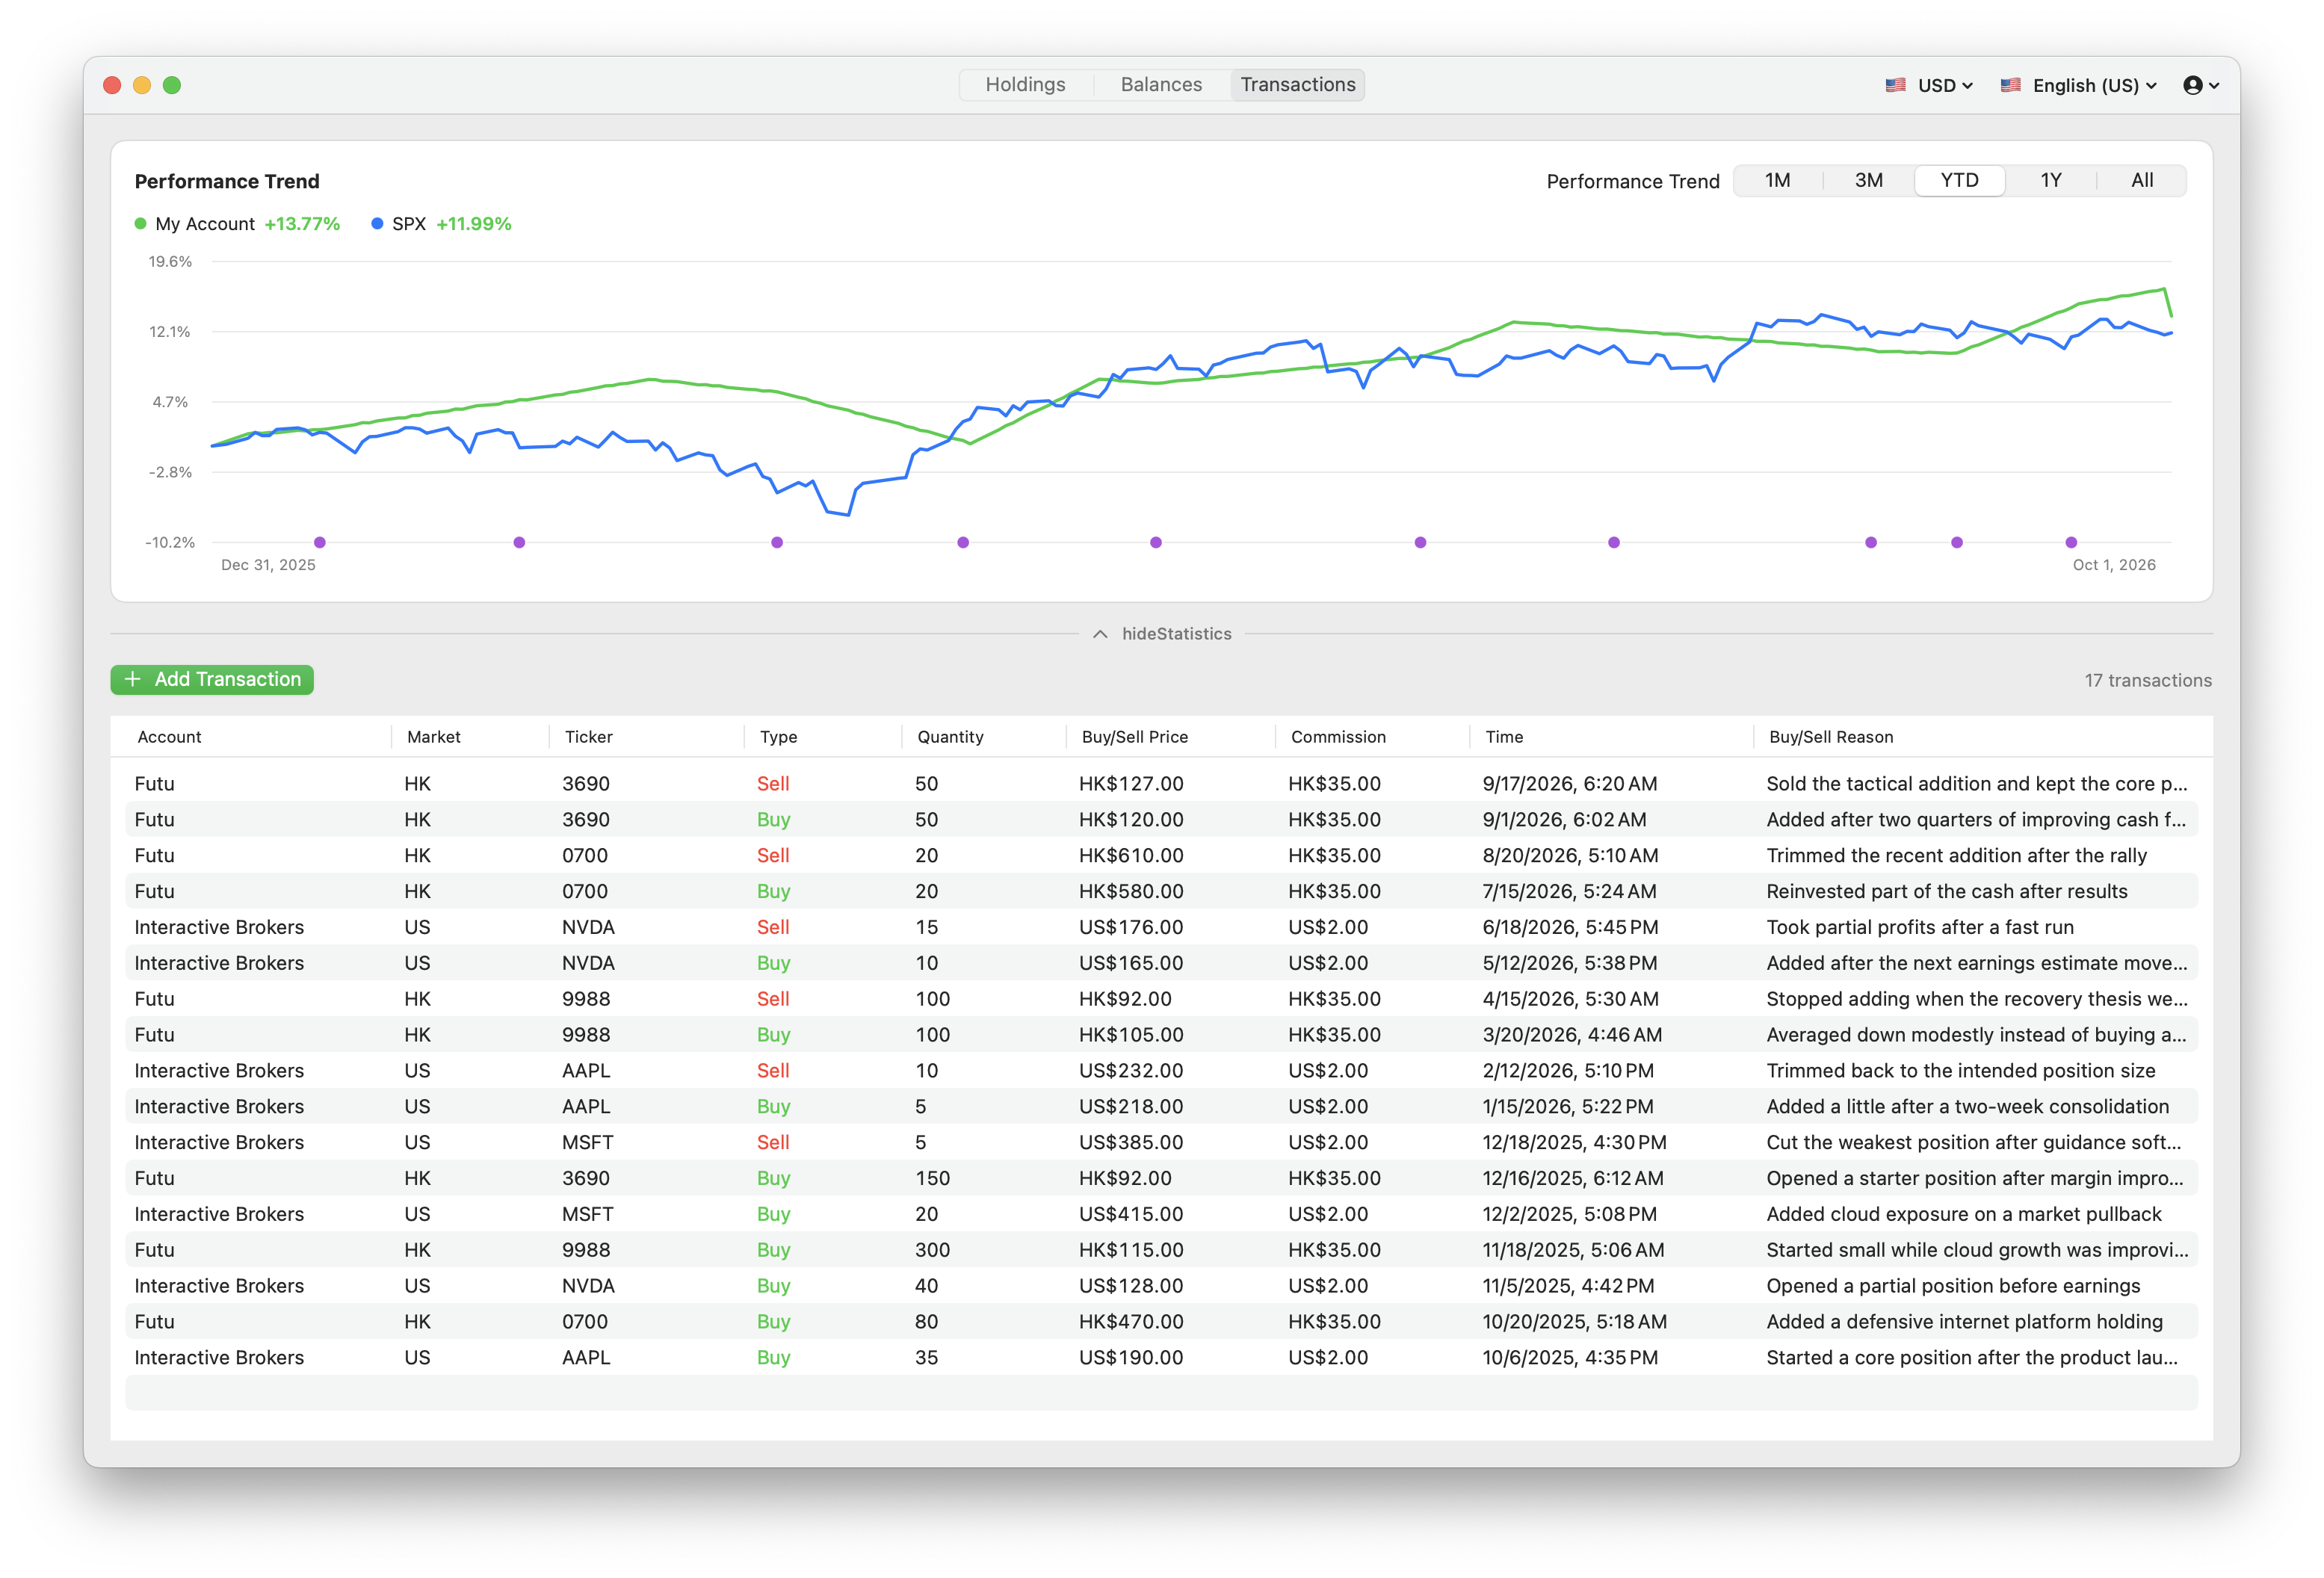This screenshot has width=2324, height=1578.
Task: Set performance range to 1Y
Action: 2050,181
